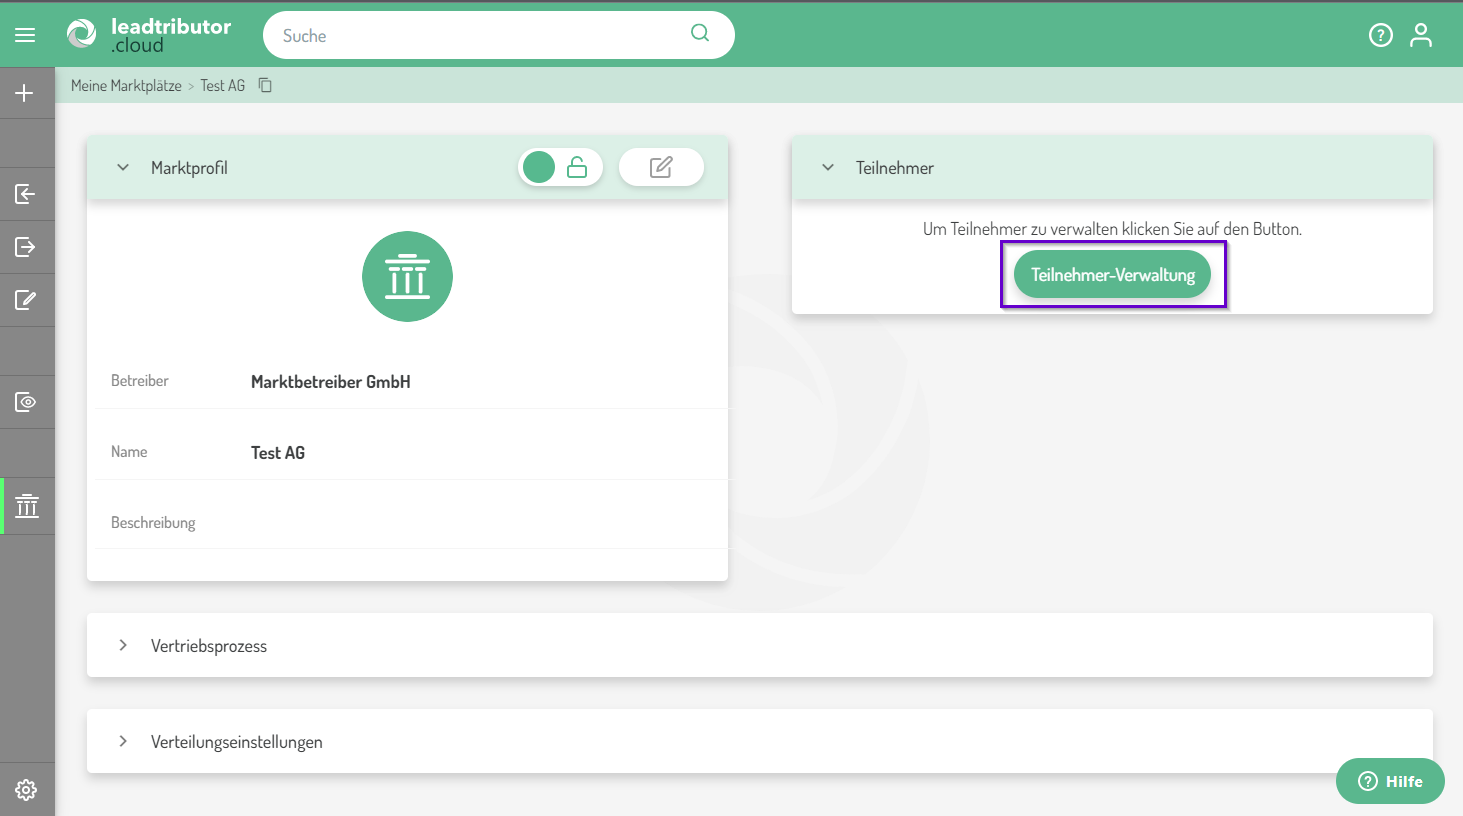1463x816 pixels.
Task: Open the hamburger menu in header
Action: click(25, 35)
